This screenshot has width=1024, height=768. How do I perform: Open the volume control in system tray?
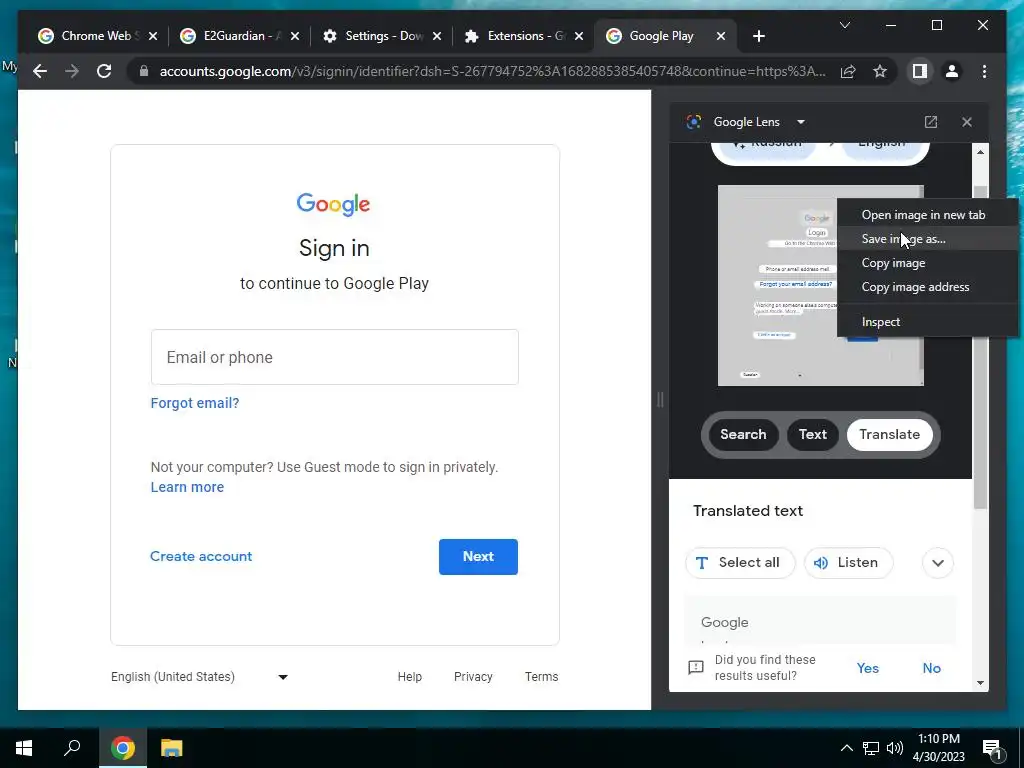pyautogui.click(x=895, y=748)
